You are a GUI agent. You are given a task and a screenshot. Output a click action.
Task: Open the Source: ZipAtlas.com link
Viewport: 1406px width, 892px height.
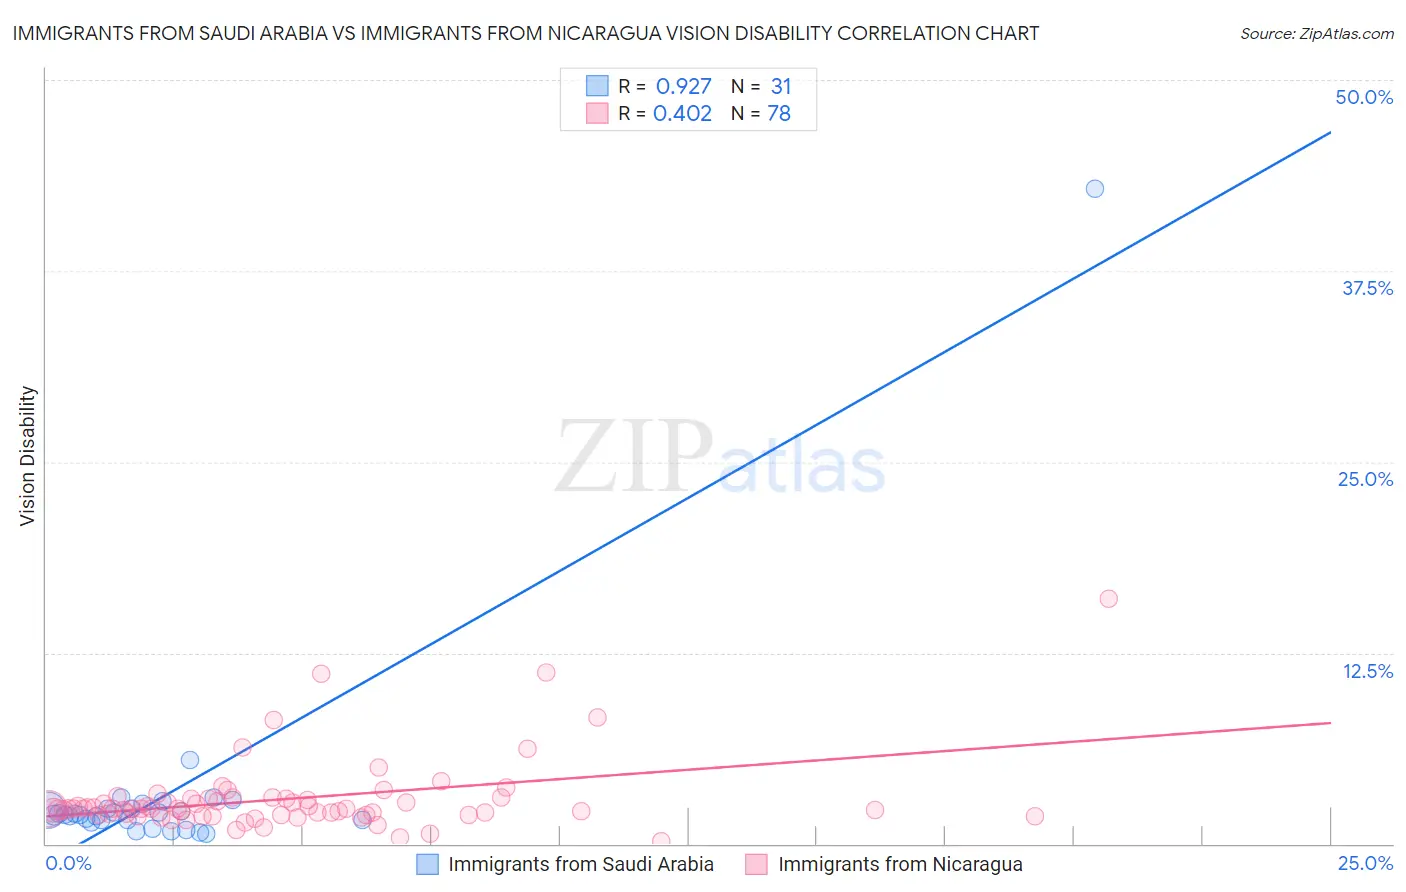[x=1317, y=33]
